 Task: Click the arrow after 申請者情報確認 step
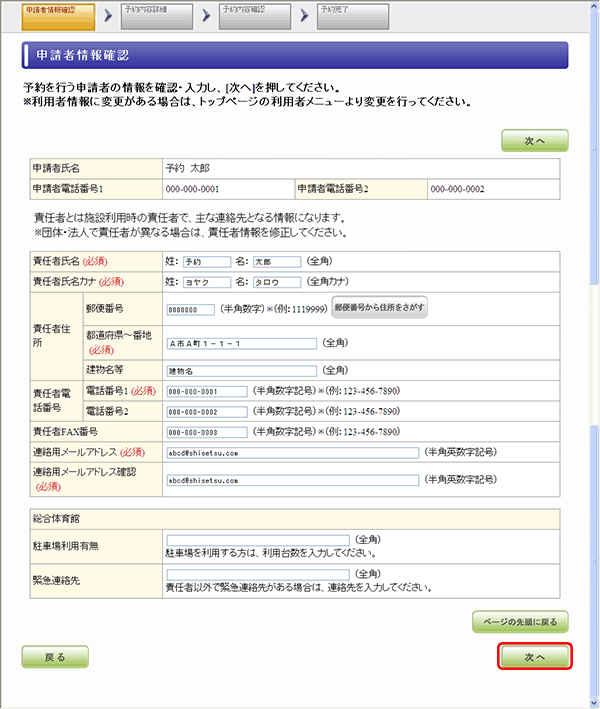pyautogui.click(x=108, y=16)
